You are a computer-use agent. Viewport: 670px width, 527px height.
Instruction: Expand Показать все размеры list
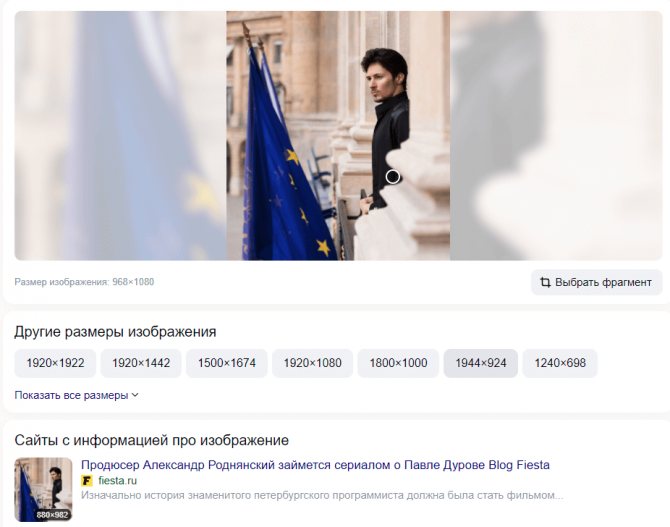pos(76,395)
